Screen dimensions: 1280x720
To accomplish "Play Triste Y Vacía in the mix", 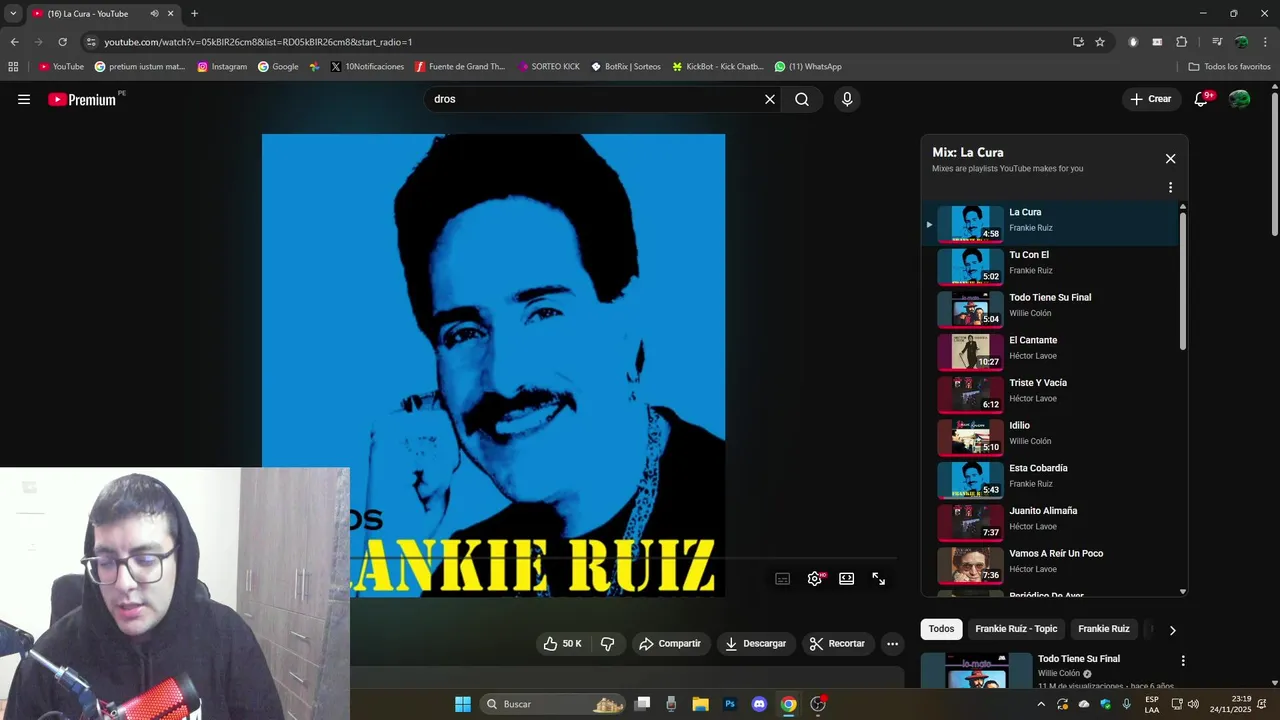I will tap(1050, 395).
